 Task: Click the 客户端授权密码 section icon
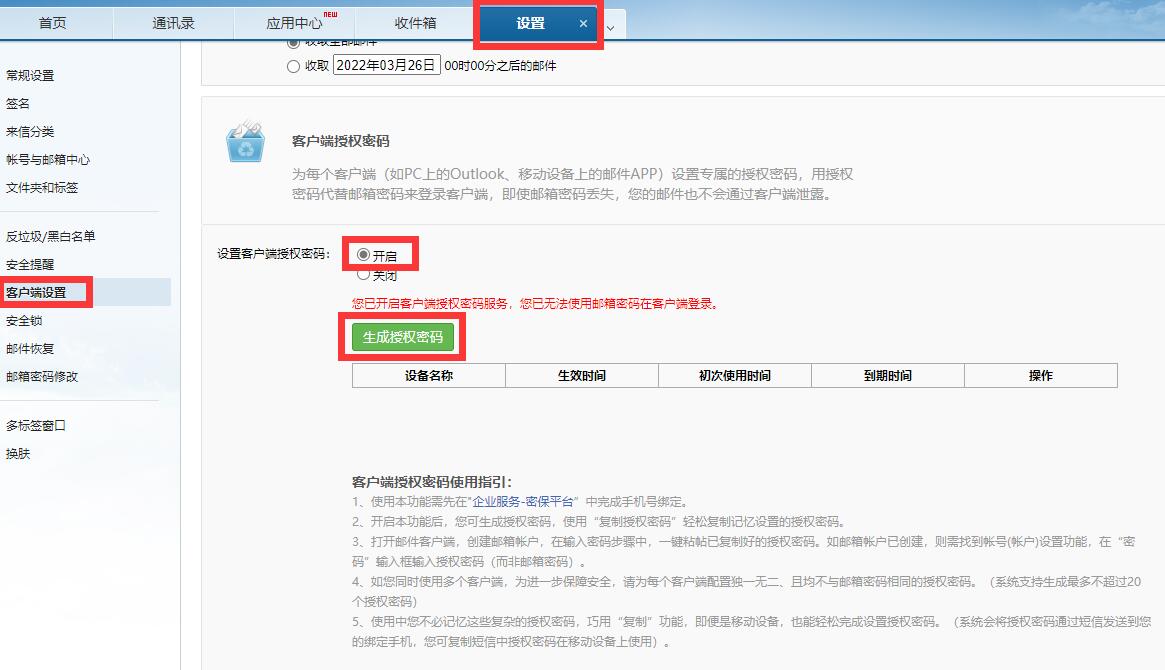coord(245,140)
